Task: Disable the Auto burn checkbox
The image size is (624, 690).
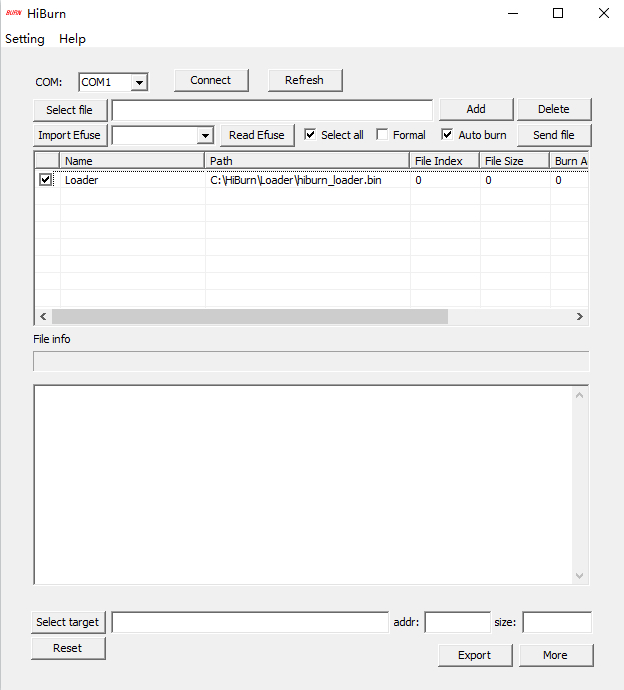Action: (x=447, y=135)
